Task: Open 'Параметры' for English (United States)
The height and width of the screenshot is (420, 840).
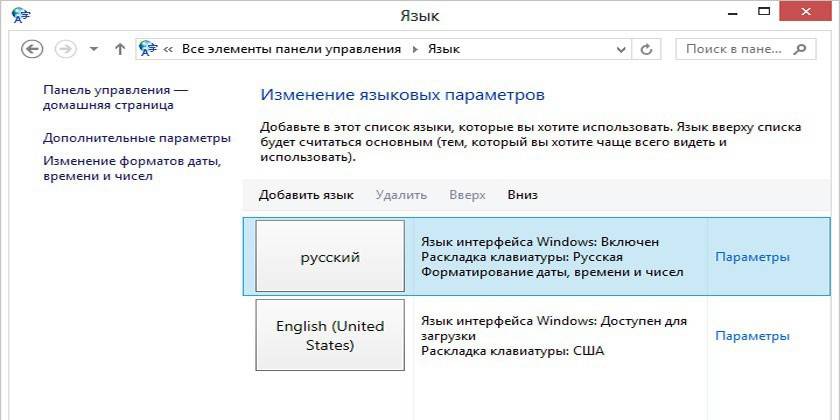Action: click(752, 336)
